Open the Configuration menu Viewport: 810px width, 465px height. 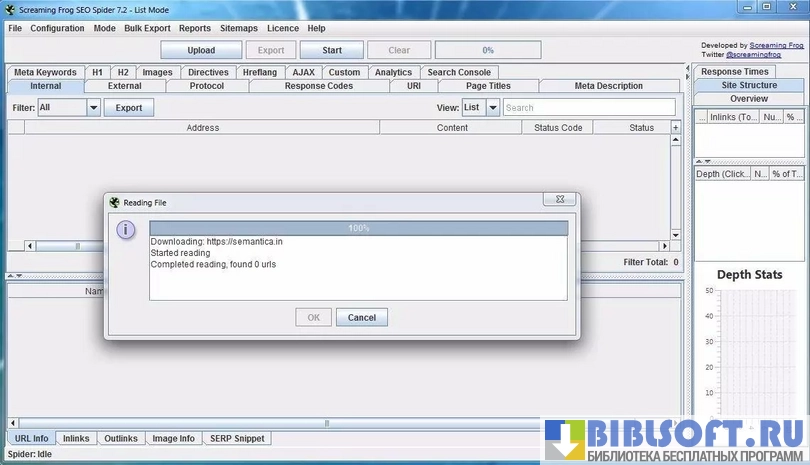click(x=57, y=28)
